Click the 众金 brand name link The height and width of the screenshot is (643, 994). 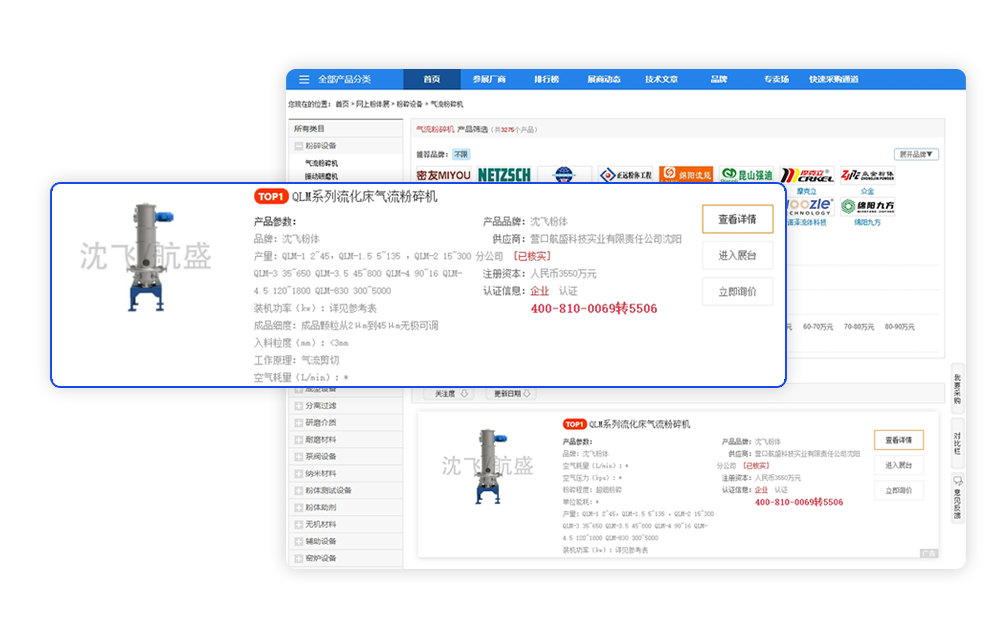click(x=867, y=191)
